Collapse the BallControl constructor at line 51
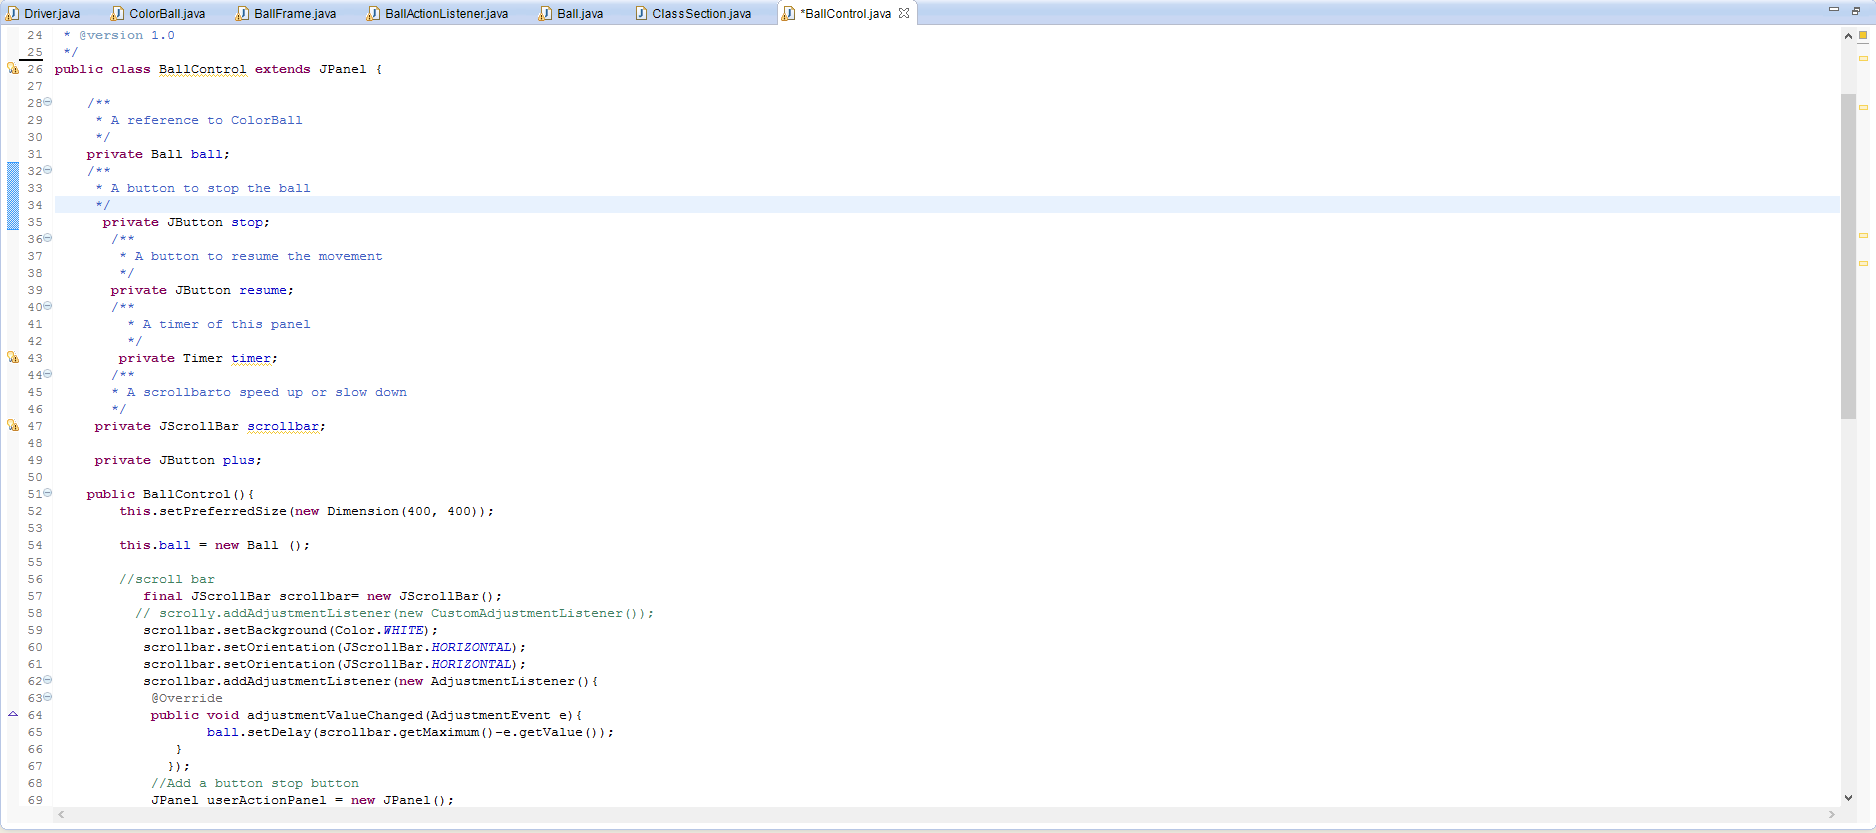Image resolution: width=1876 pixels, height=833 pixels. pos(48,493)
